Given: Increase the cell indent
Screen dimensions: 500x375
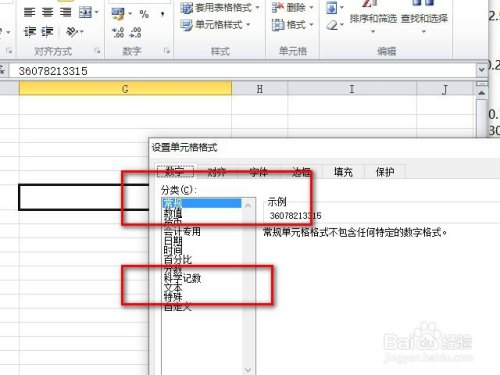Looking at the screenshot, I should point(47,32).
